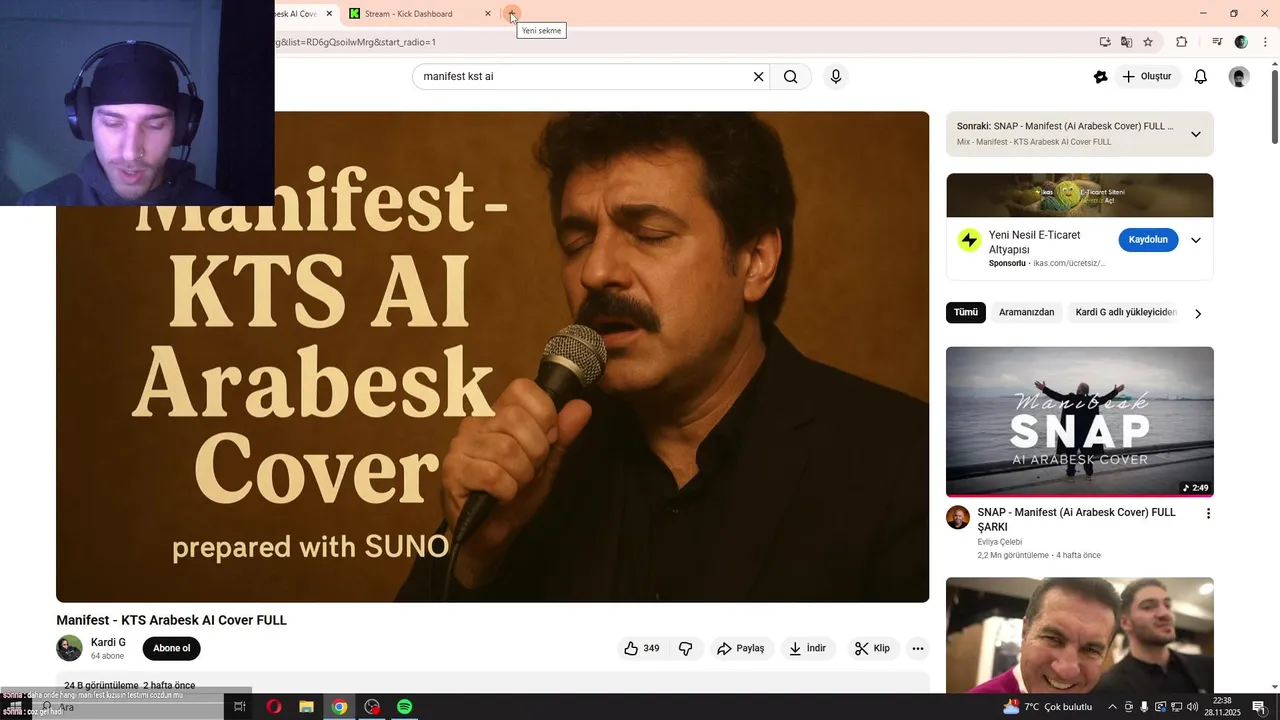
Task: Open OBS Studio from taskbar
Action: pos(372,707)
